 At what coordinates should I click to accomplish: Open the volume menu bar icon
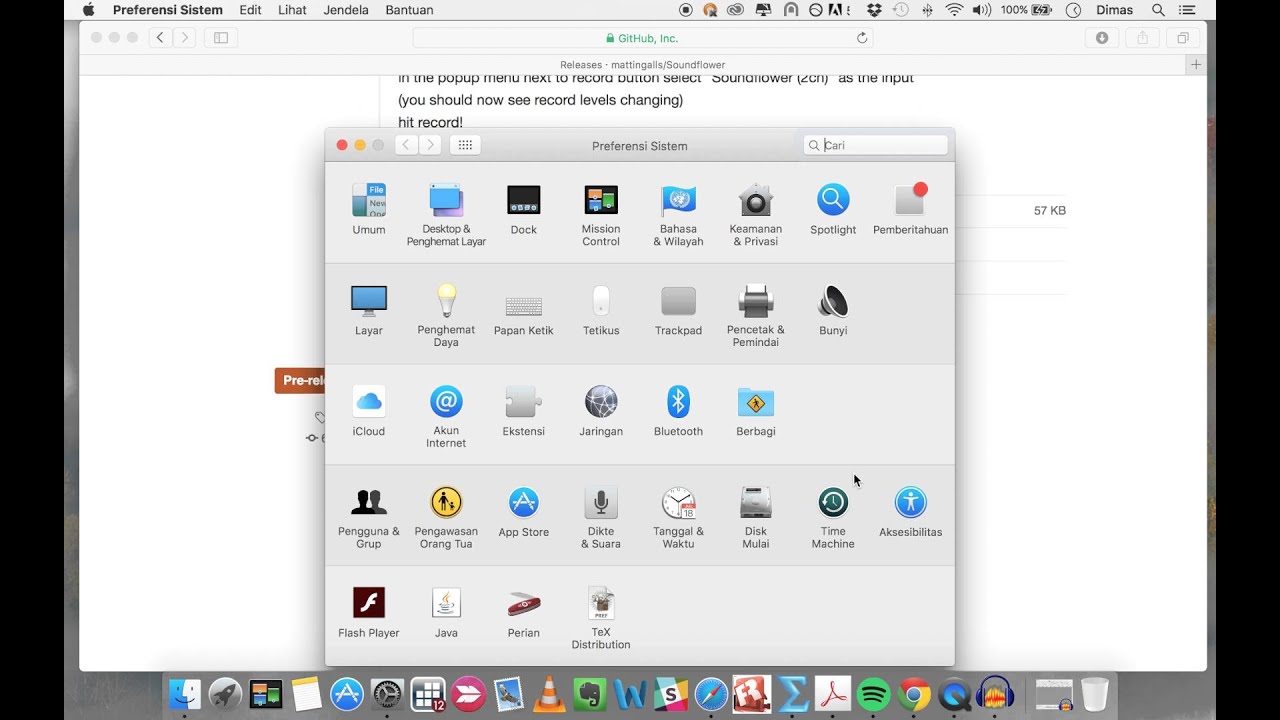[982, 10]
